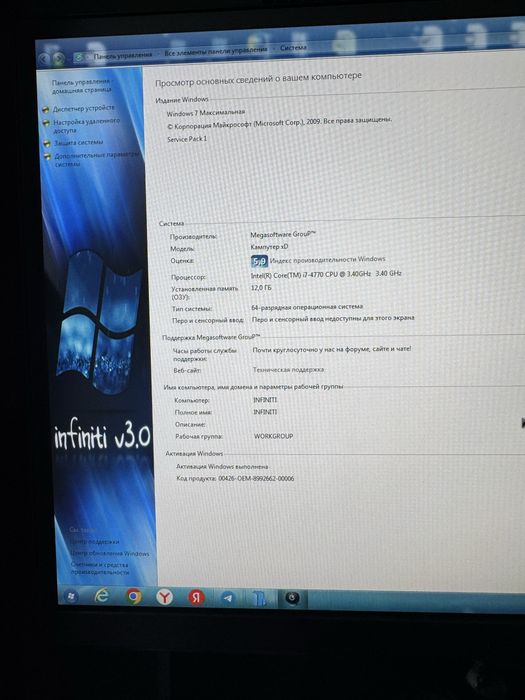The width and height of the screenshot is (525, 700).
Task: Open Telegram from the taskbar
Action: click(229, 598)
